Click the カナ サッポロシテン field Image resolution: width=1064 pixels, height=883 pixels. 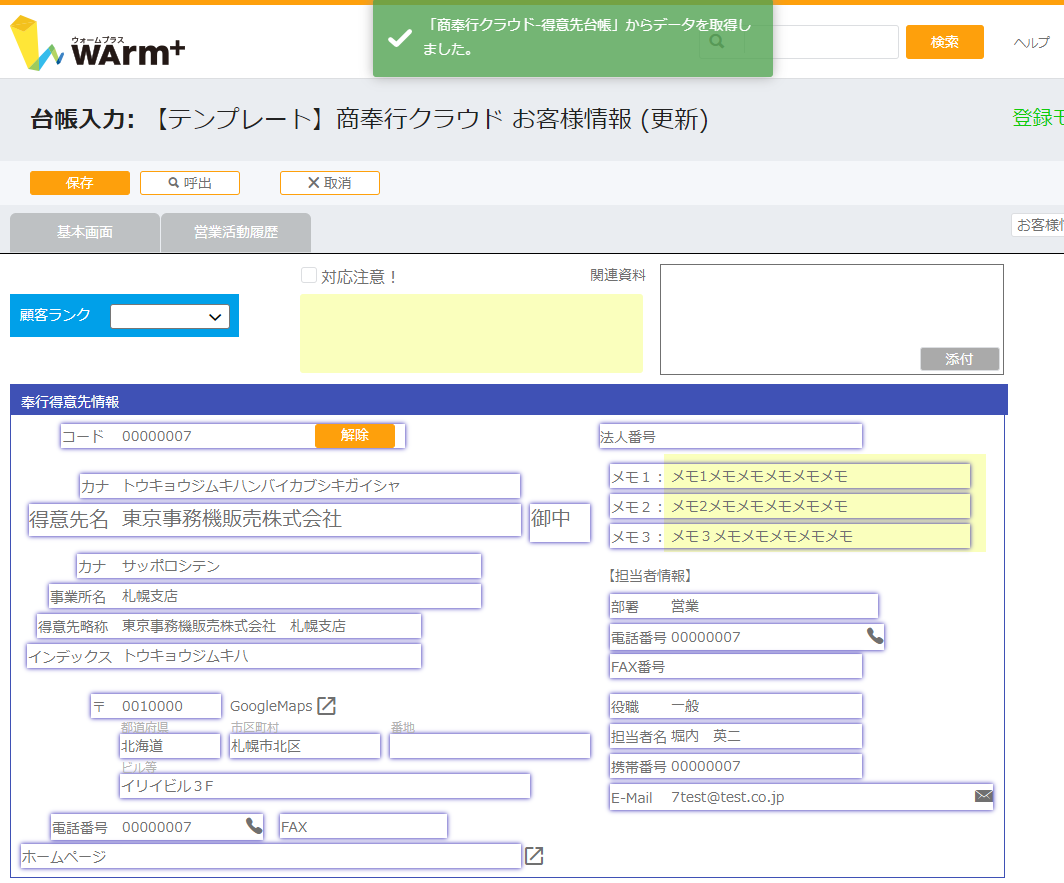[279, 565]
